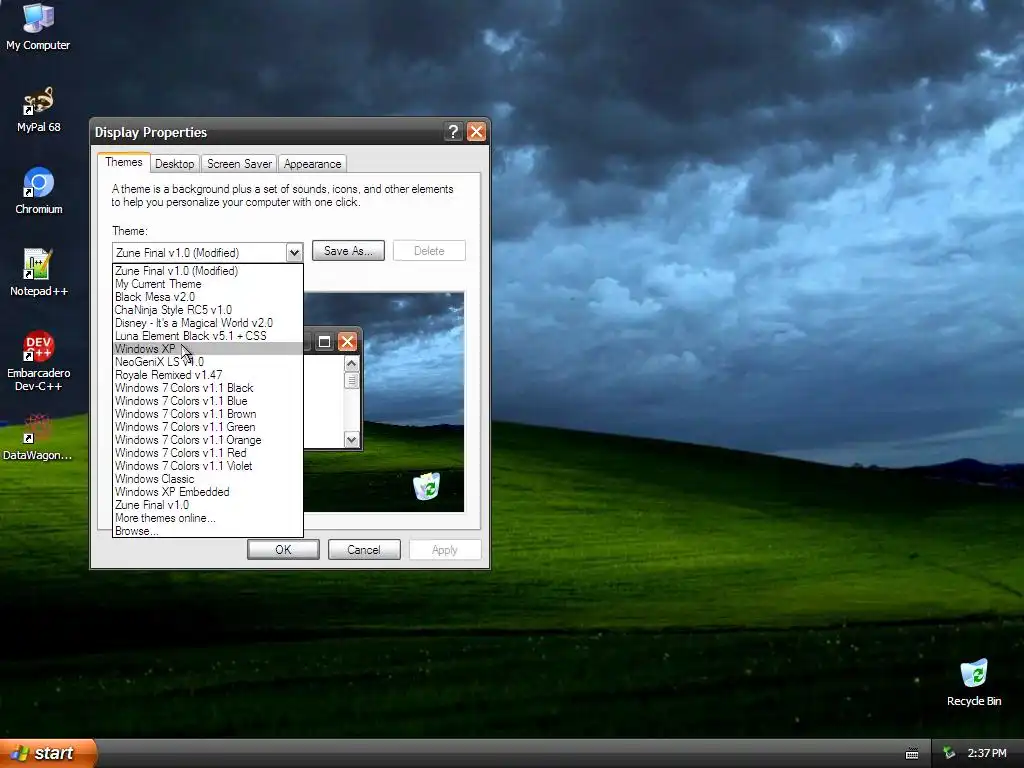Select Windows 7 Colors v1.1 Green
This screenshot has height=768, width=1024.
(x=208, y=427)
